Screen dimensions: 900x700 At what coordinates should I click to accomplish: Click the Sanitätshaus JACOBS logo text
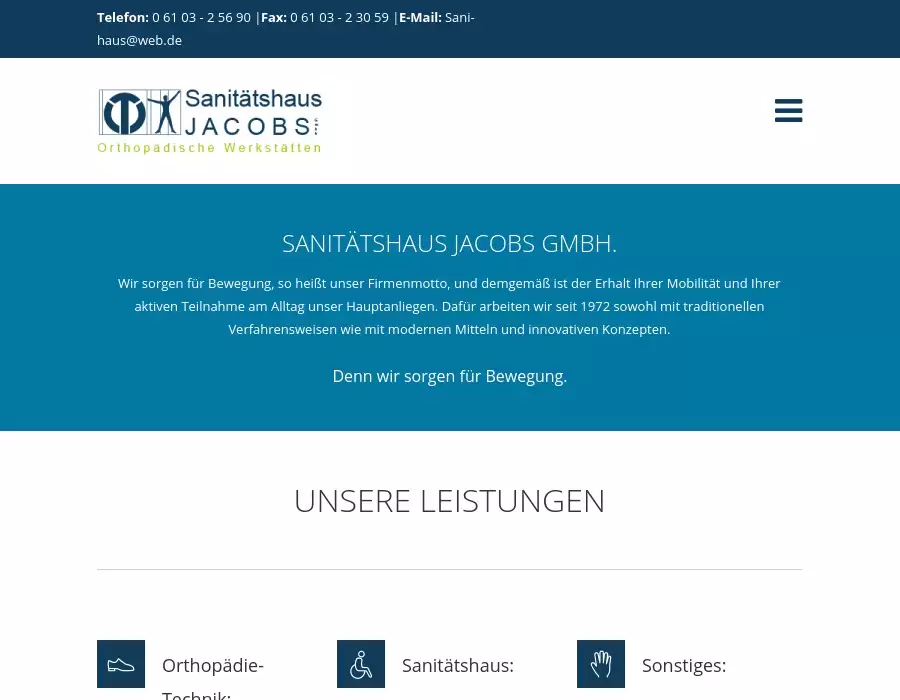(x=252, y=112)
